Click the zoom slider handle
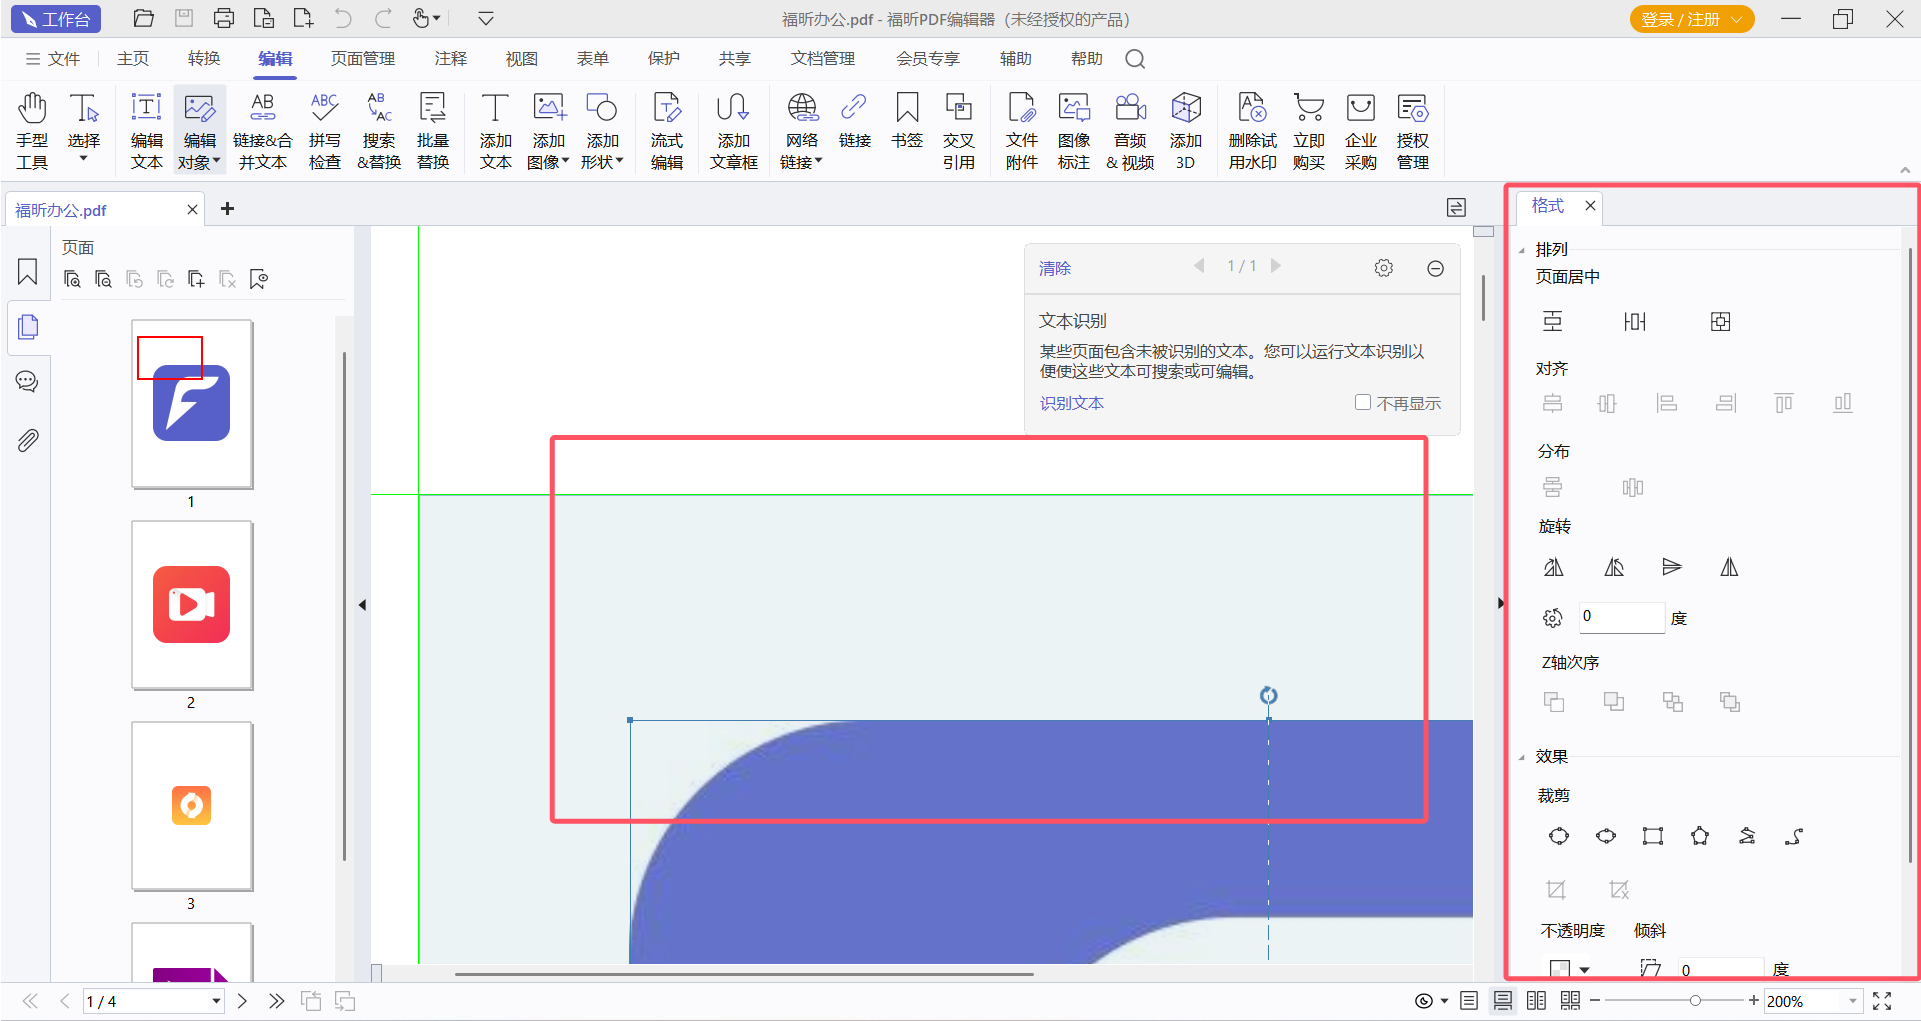This screenshot has width=1921, height=1021. pyautogui.click(x=1695, y=1001)
